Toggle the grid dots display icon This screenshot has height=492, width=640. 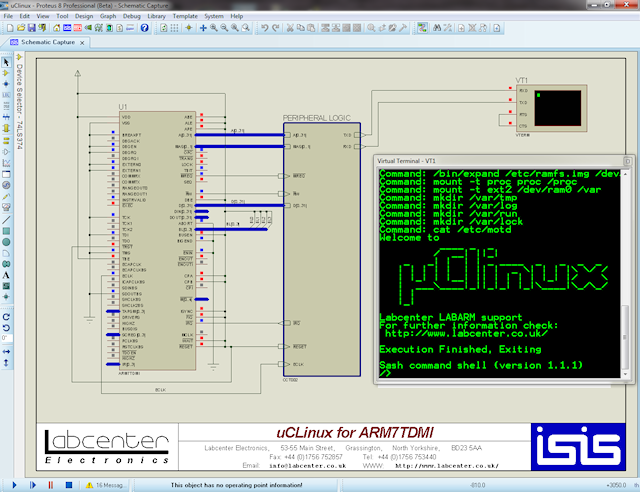click(x=174, y=28)
